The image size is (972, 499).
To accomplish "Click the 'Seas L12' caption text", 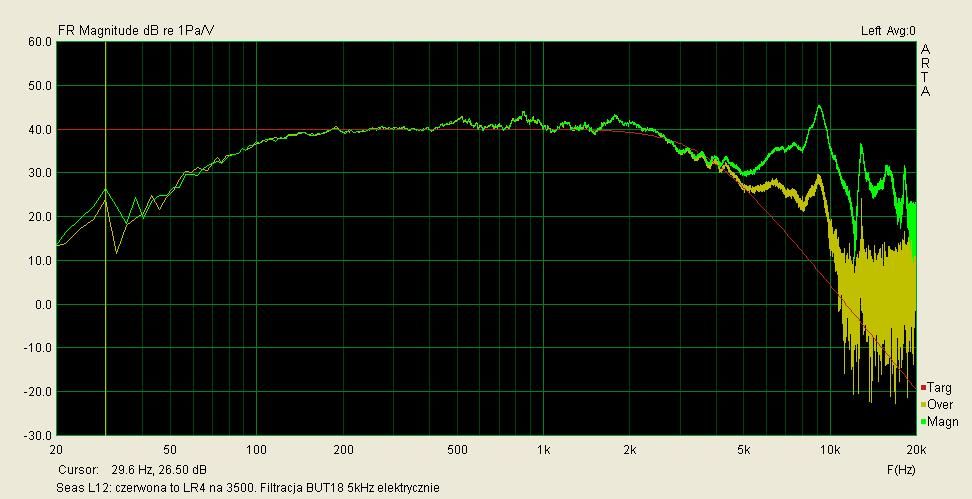I will [249, 488].
